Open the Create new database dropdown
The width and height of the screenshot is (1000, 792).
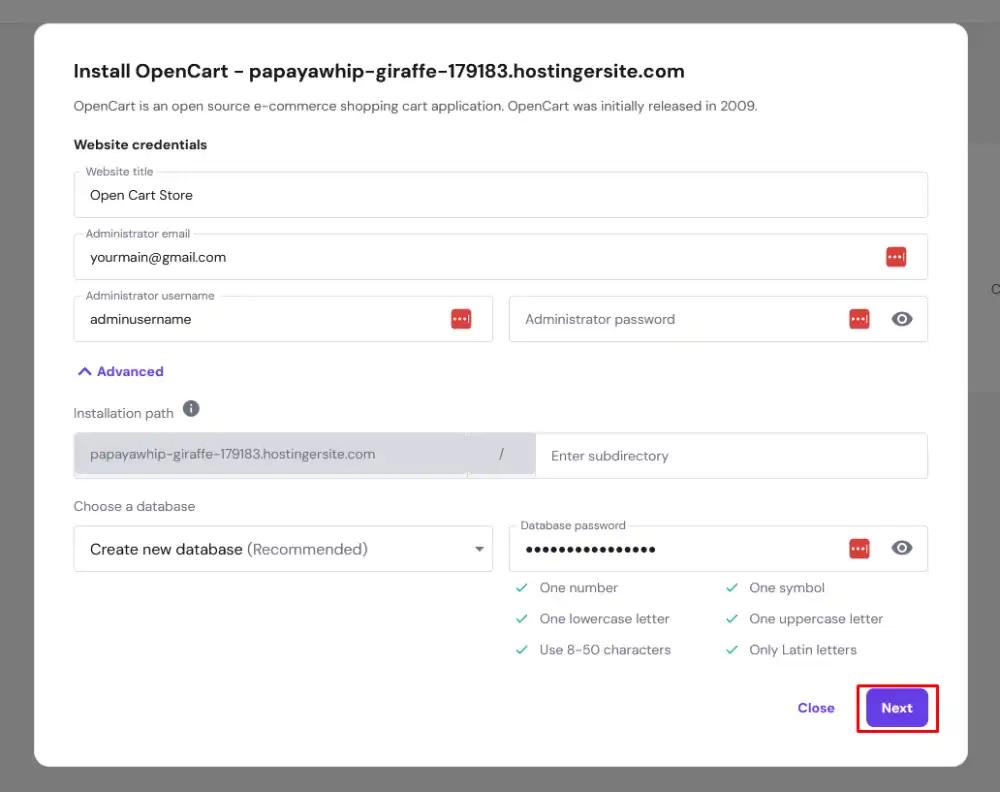283,549
